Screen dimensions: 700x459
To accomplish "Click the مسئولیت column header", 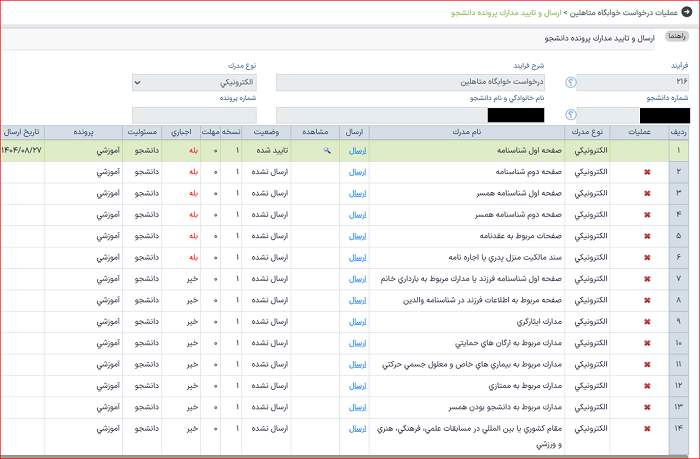I will pyautogui.click(x=142, y=132).
